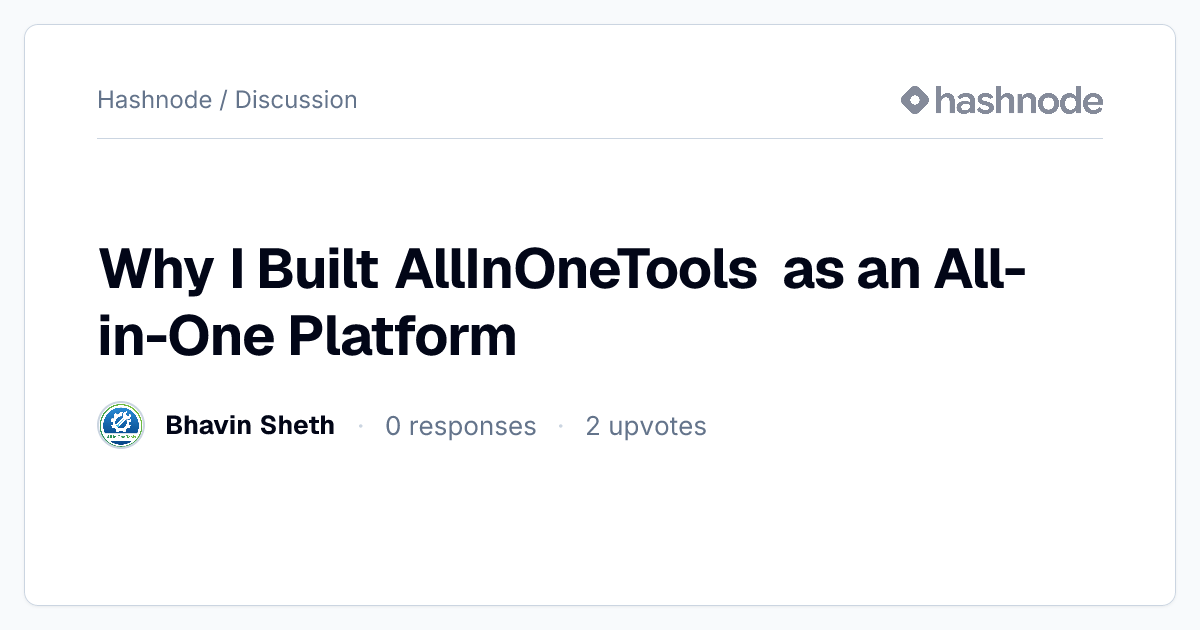
Task: Click the slash separator in breadcrumb
Action: pos(223,100)
